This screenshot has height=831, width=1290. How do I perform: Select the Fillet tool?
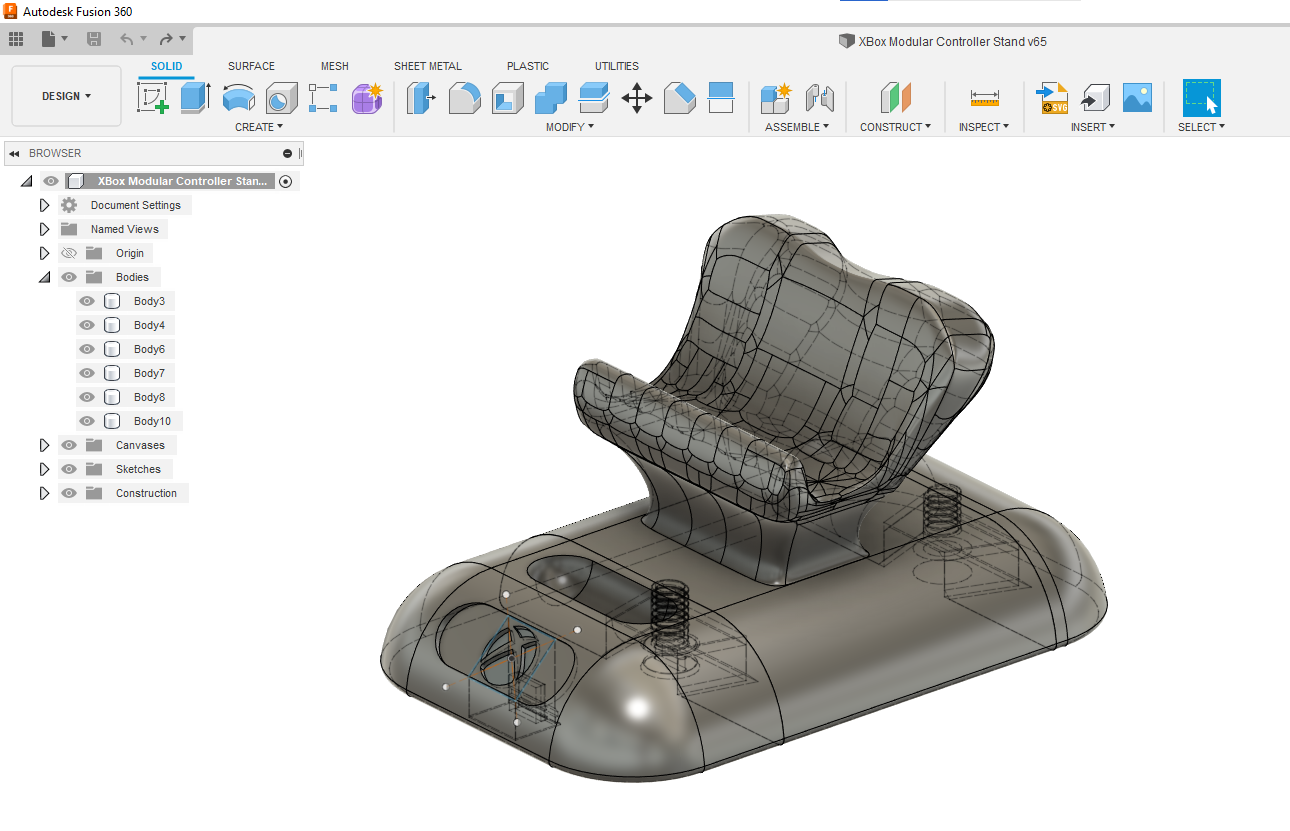[464, 97]
